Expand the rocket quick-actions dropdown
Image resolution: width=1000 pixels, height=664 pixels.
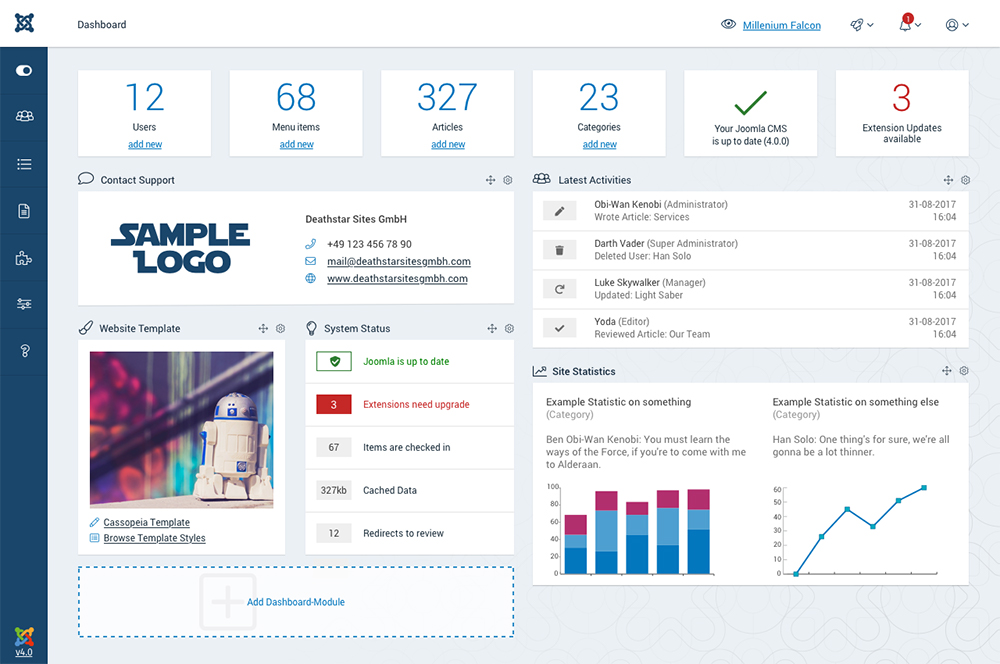tap(862, 25)
